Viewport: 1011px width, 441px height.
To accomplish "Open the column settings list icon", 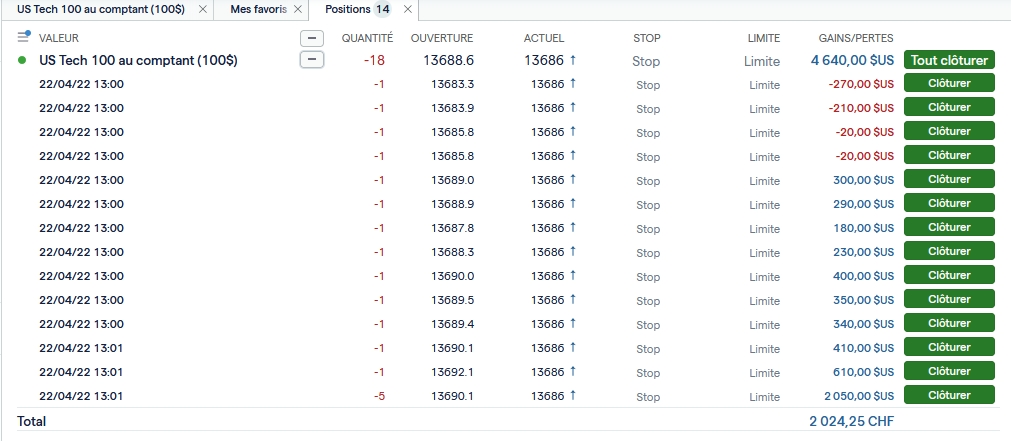I will click(x=24, y=37).
